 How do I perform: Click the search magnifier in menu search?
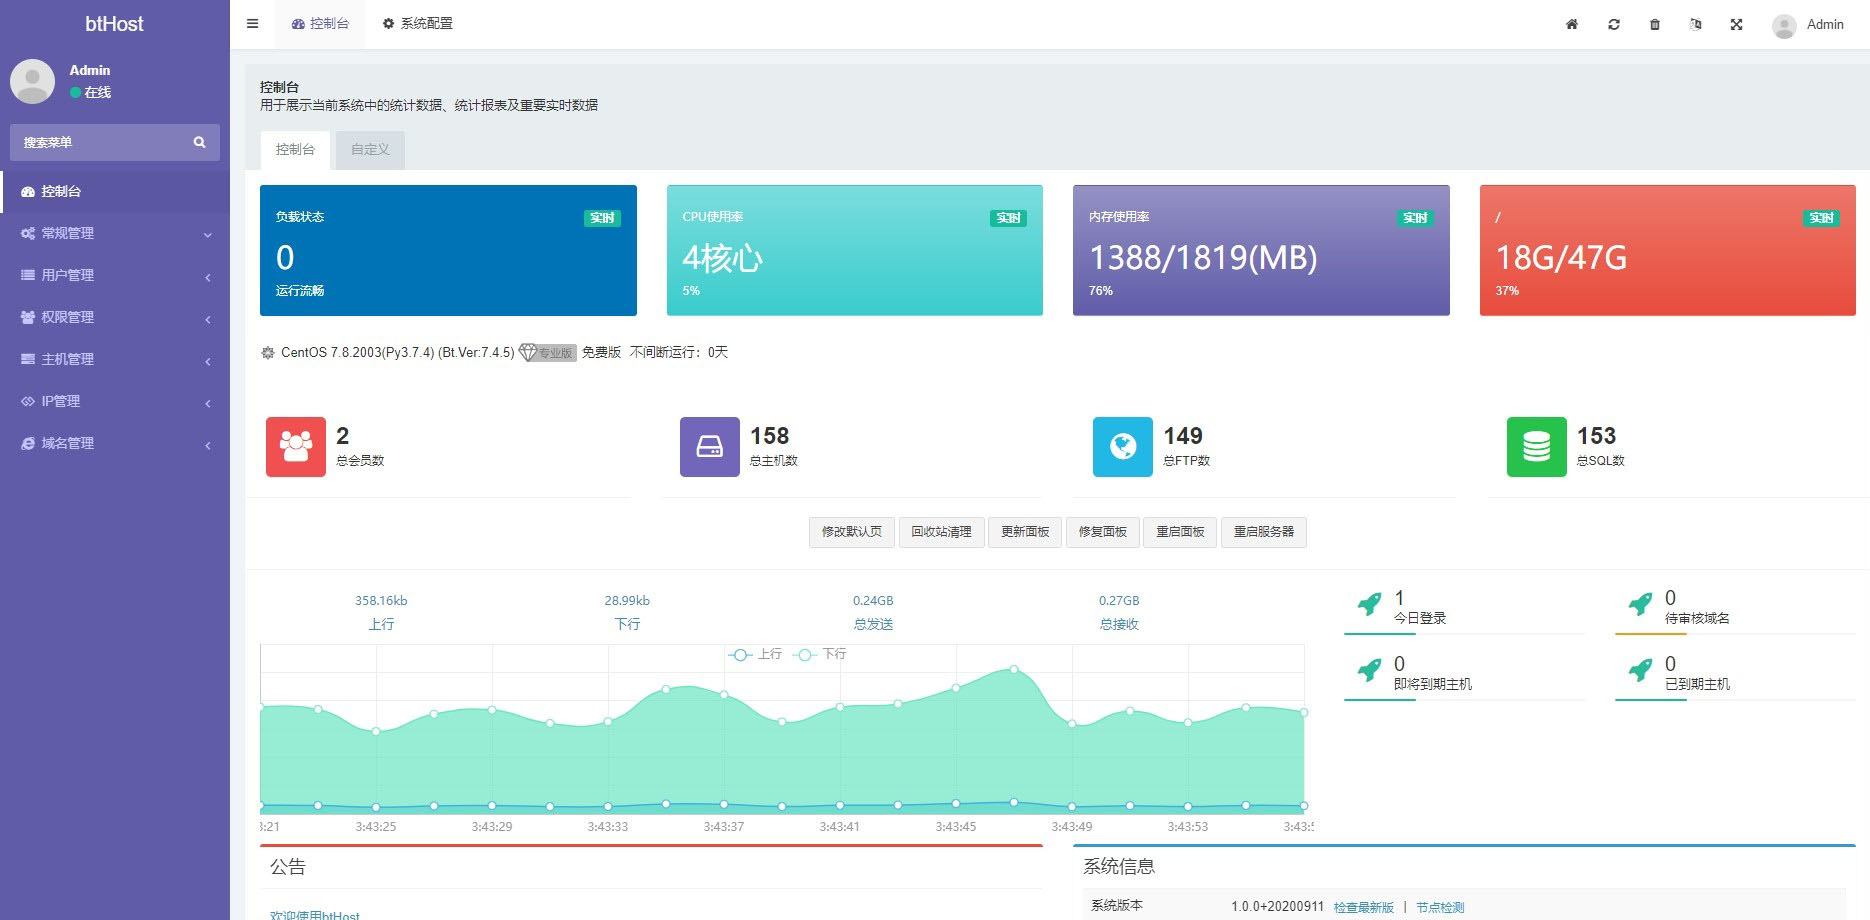199,142
